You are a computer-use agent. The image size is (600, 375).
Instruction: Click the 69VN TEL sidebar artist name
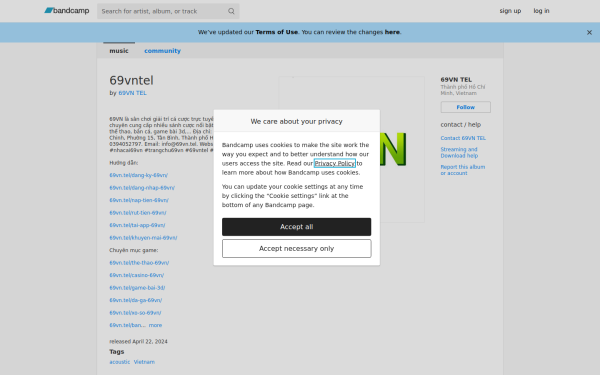click(456, 80)
